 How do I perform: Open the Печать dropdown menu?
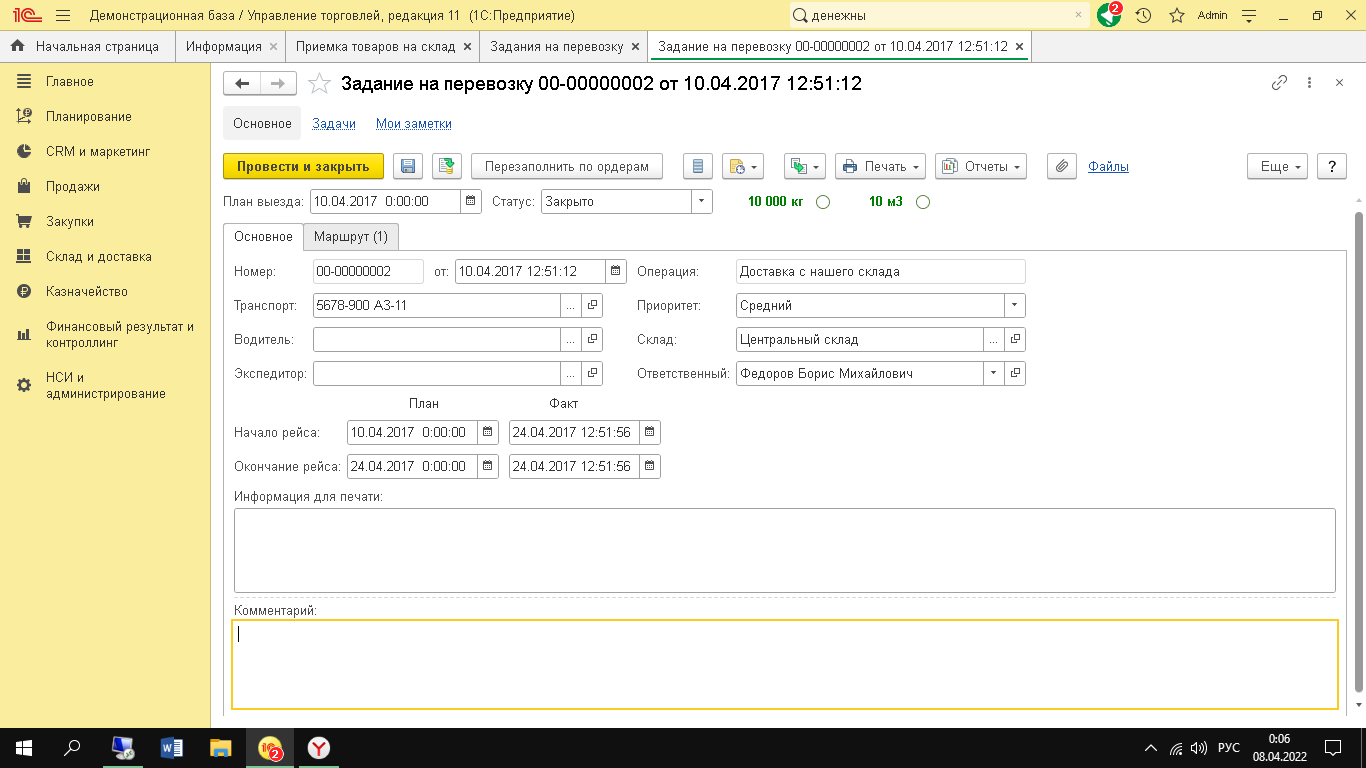[x=880, y=167]
